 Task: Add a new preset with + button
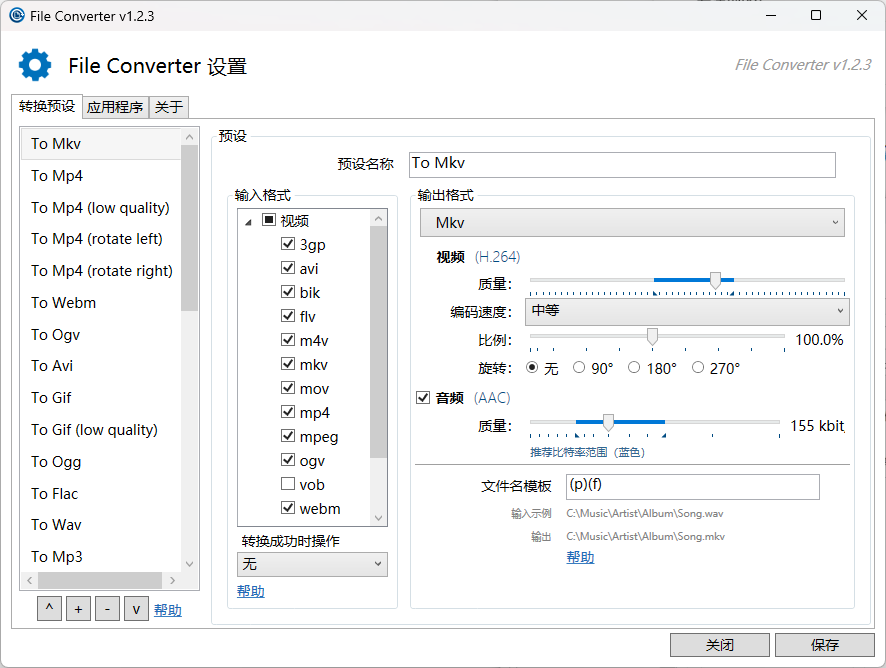click(x=79, y=609)
